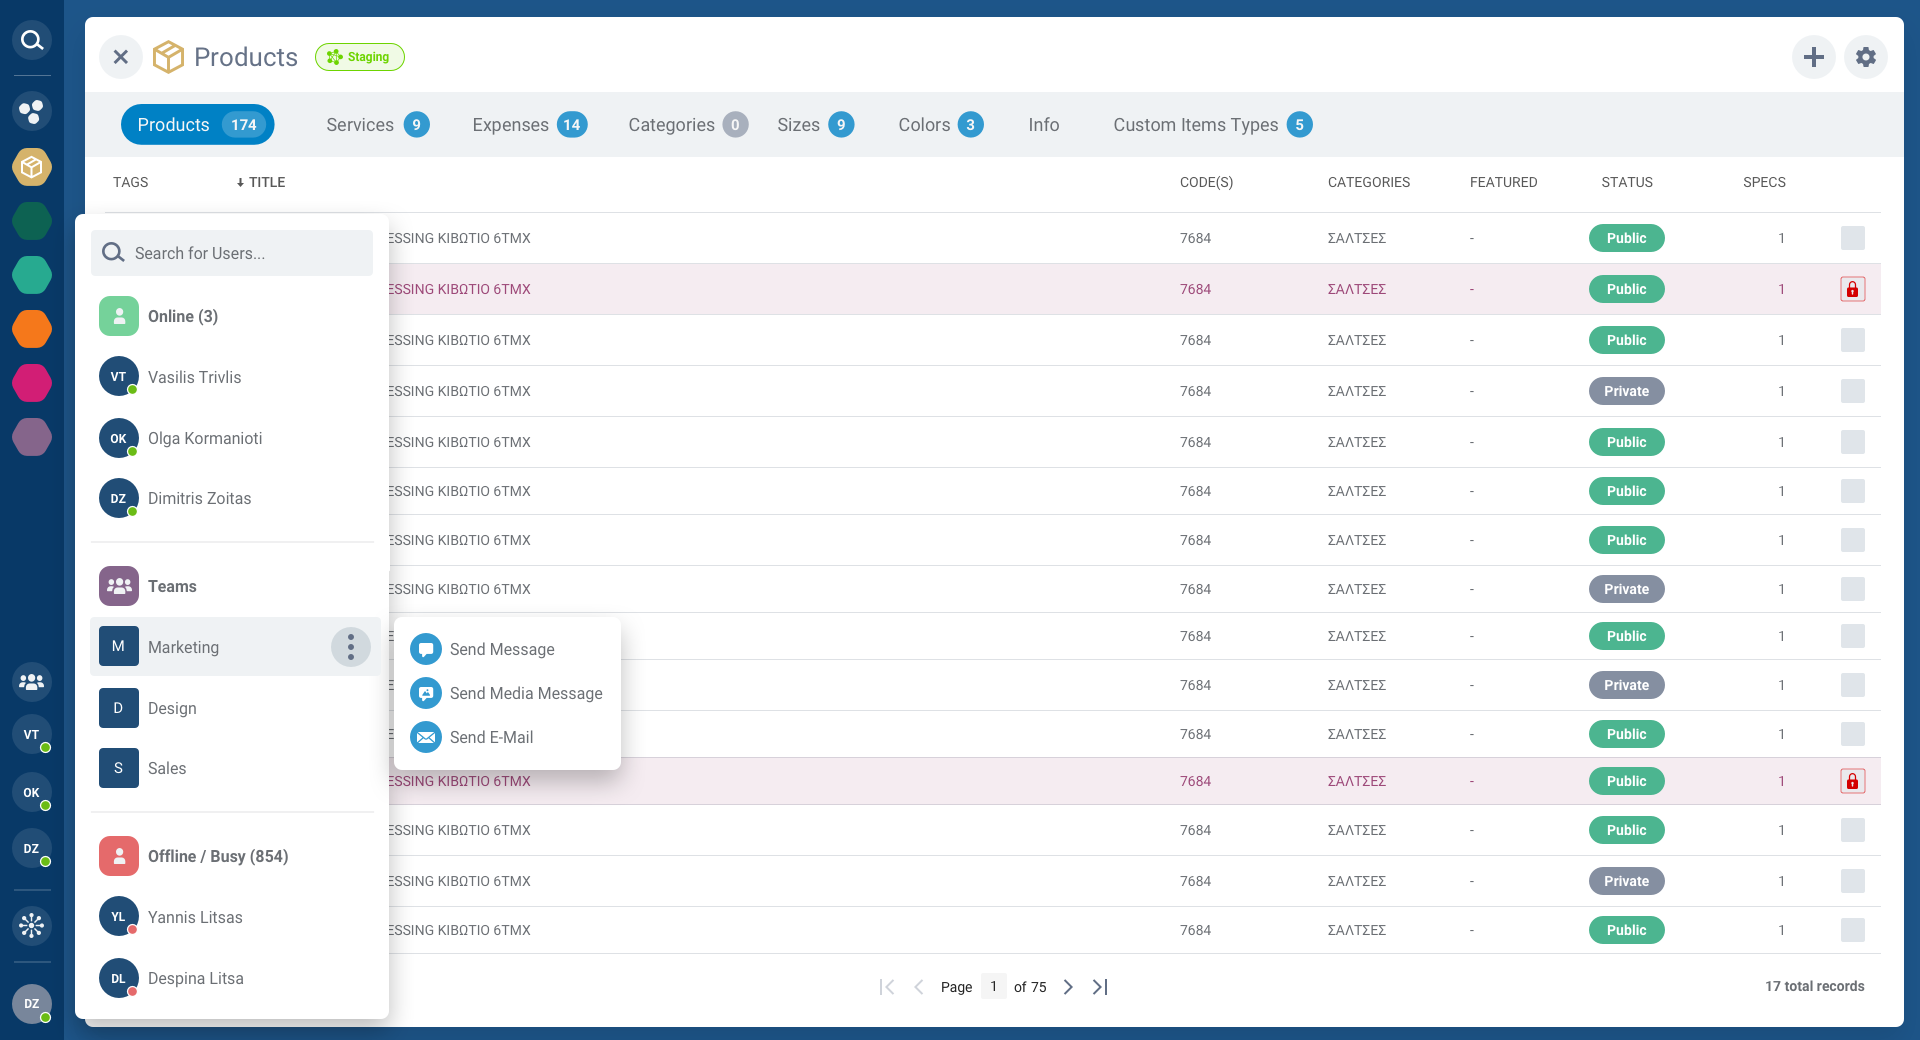The image size is (1920, 1040).
Task: Click the plus icon to add product
Action: coord(1814,57)
